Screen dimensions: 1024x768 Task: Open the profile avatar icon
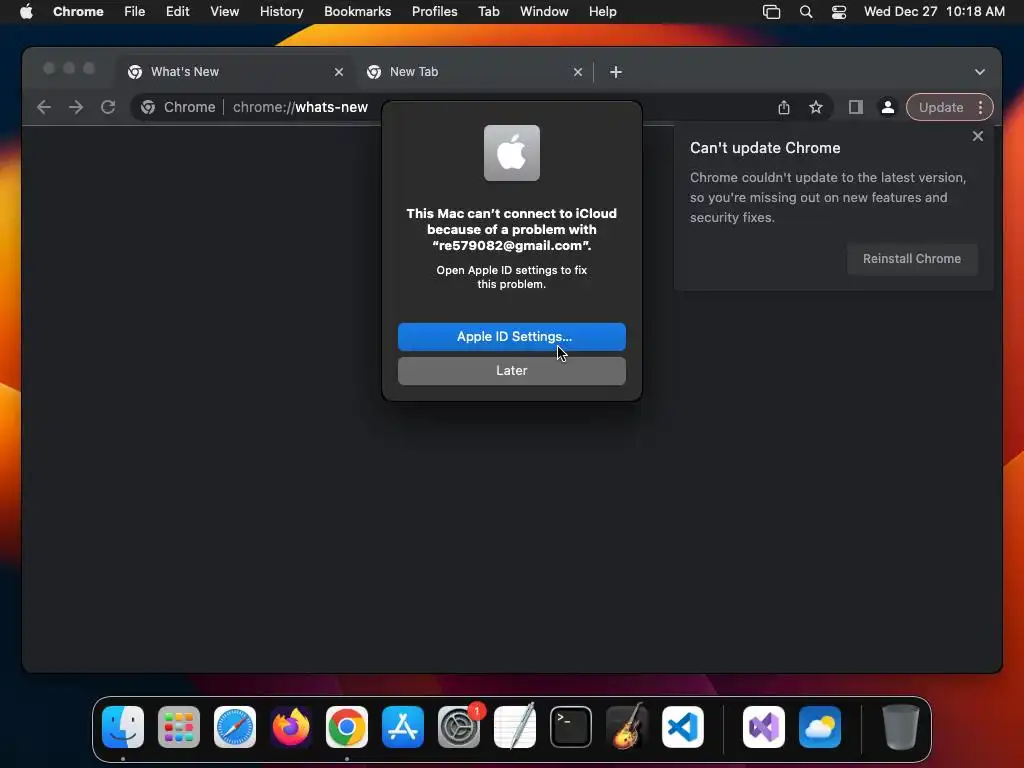pos(888,107)
